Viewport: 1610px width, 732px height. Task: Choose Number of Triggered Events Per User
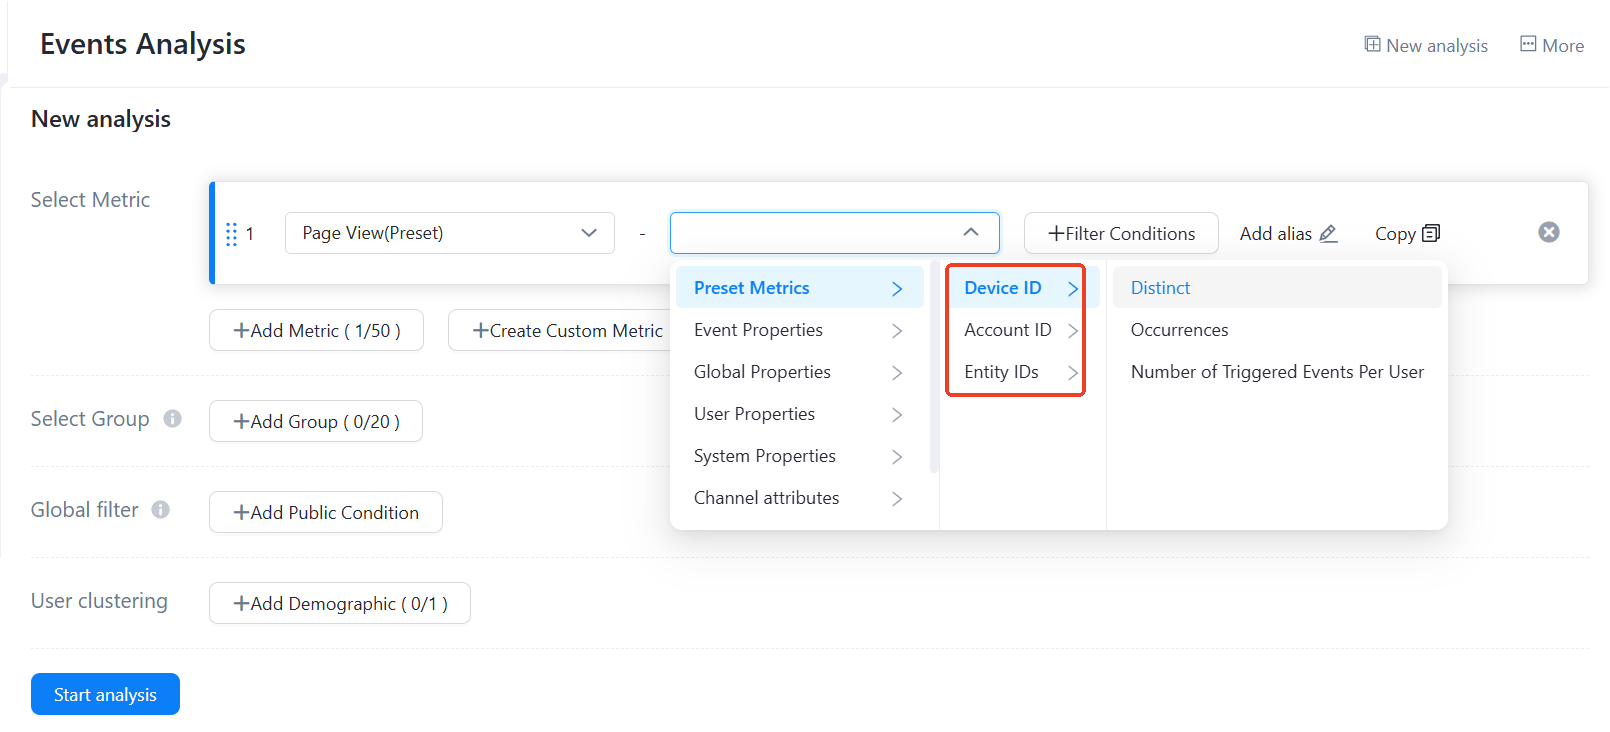pyautogui.click(x=1276, y=372)
